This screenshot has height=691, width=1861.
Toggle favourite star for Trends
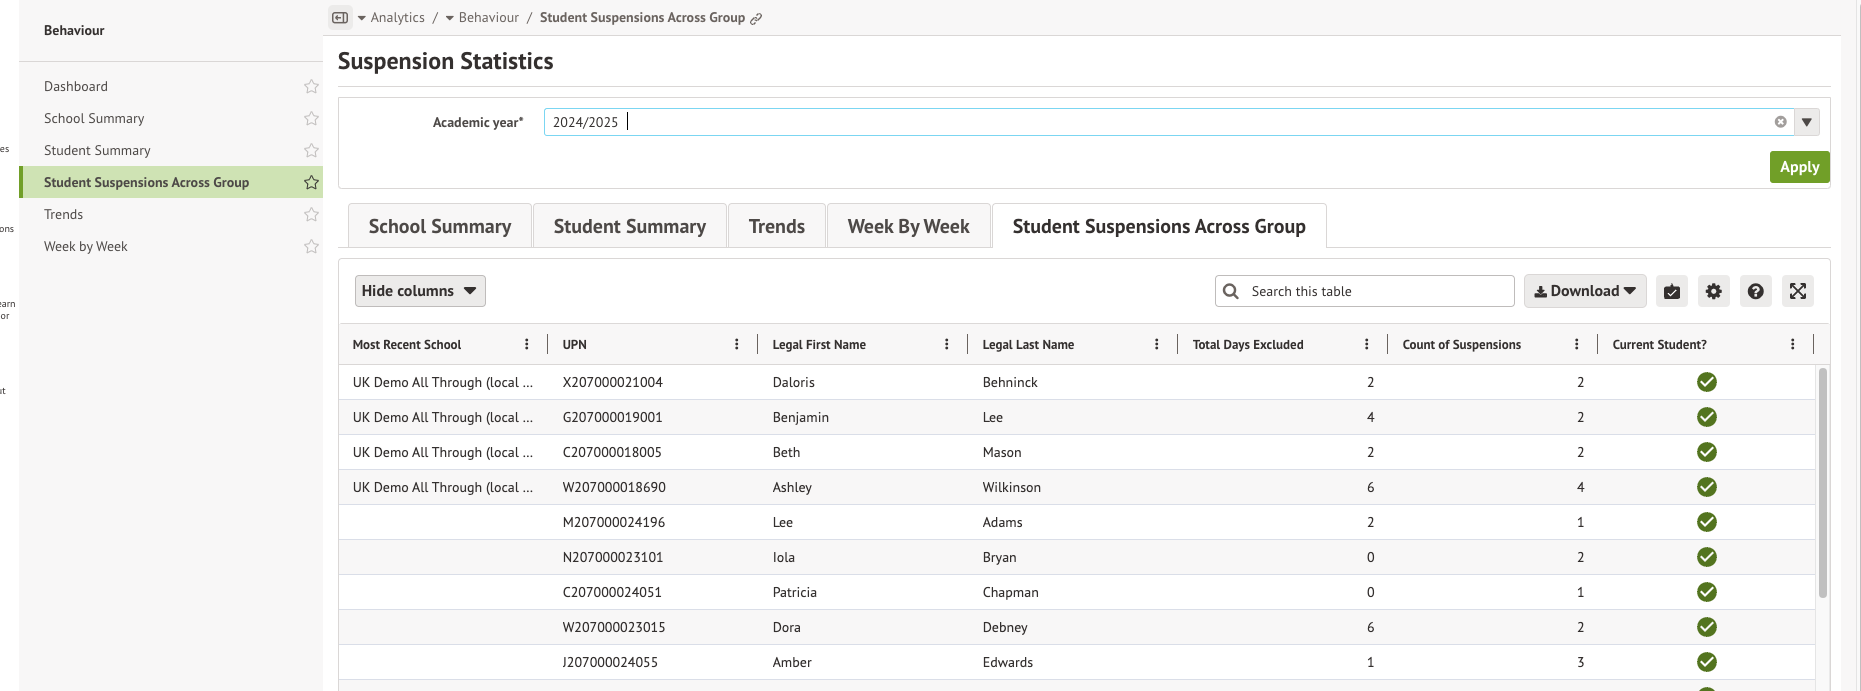[x=311, y=215]
